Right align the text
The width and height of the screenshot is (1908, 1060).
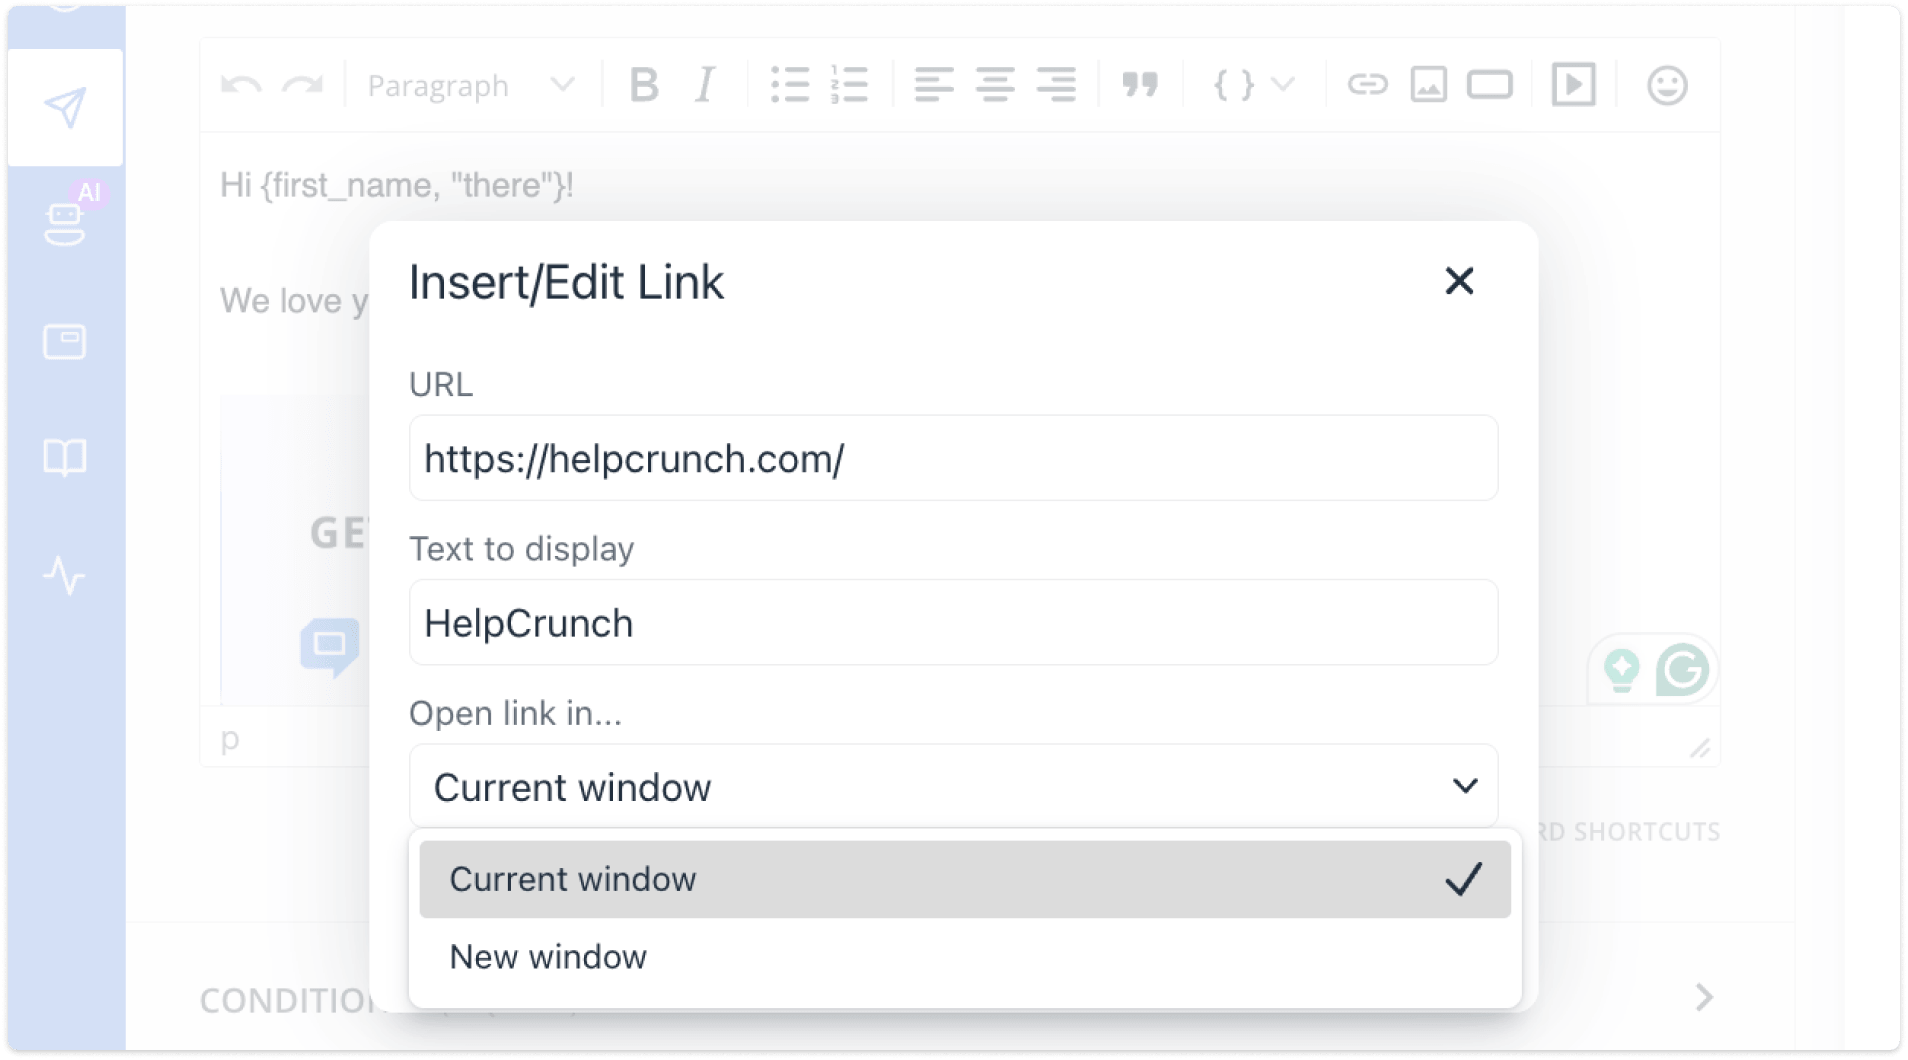coord(1057,84)
